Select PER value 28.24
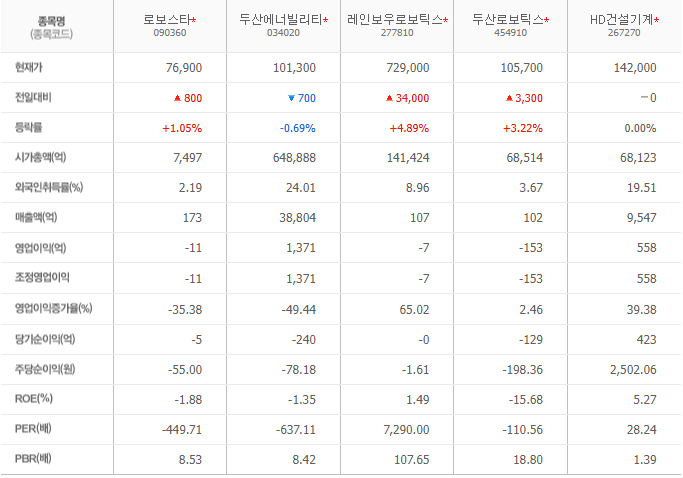This screenshot has width=683, height=478. point(642,430)
